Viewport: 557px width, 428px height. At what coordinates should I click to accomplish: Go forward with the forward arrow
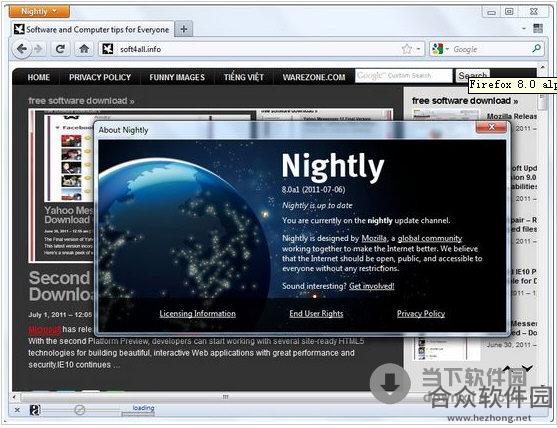coord(38,49)
